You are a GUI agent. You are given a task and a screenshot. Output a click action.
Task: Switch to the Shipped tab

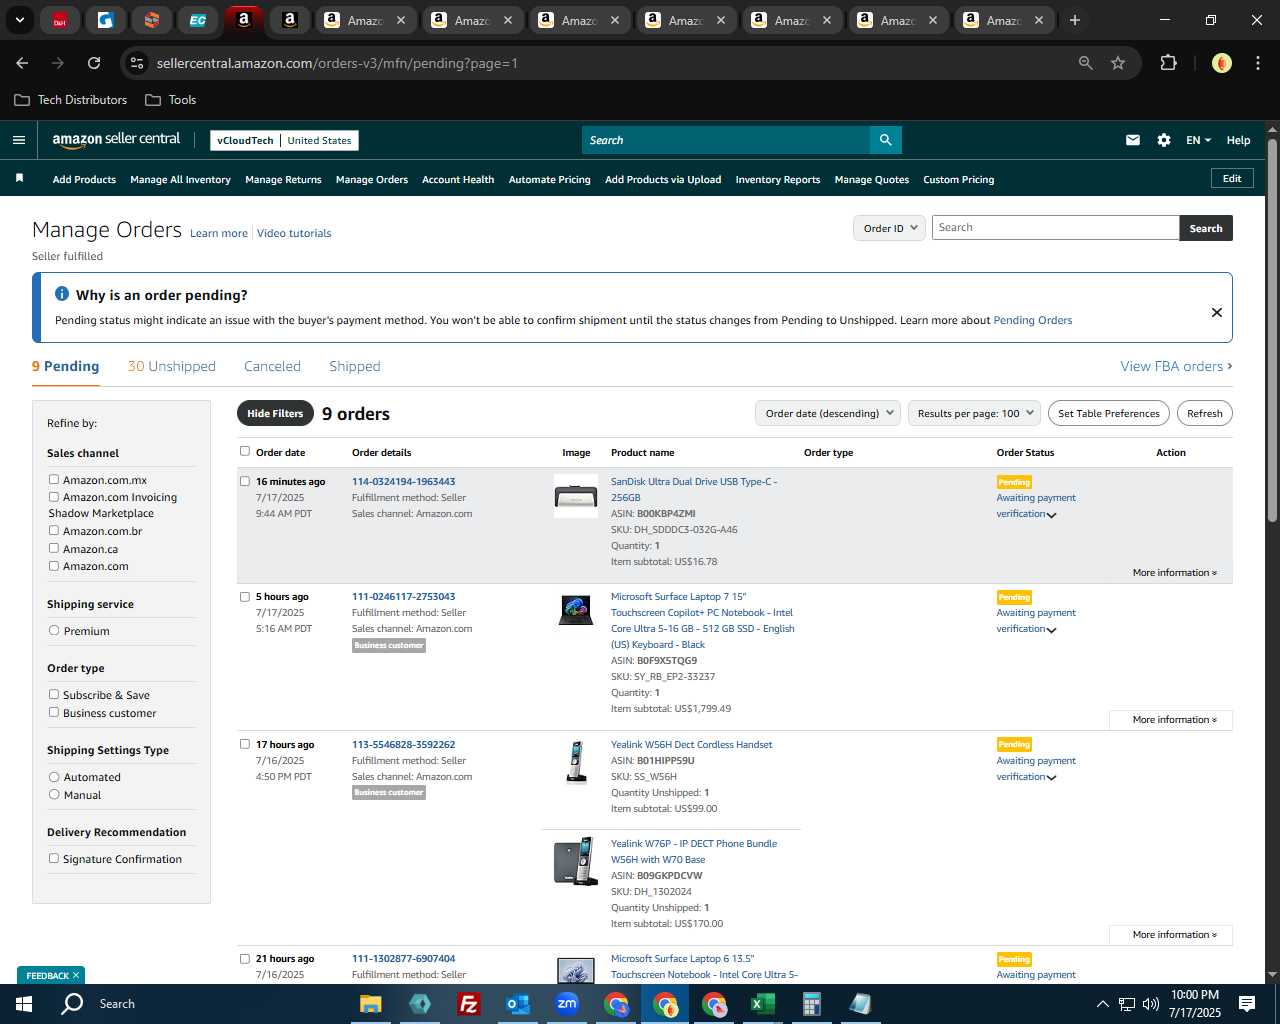pyautogui.click(x=355, y=366)
